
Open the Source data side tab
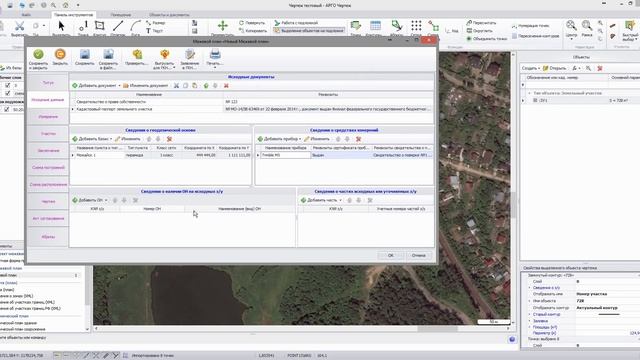(48, 100)
